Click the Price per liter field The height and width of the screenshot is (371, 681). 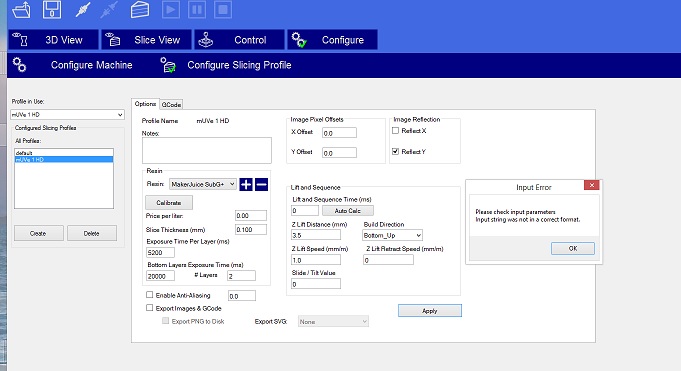[251, 215]
